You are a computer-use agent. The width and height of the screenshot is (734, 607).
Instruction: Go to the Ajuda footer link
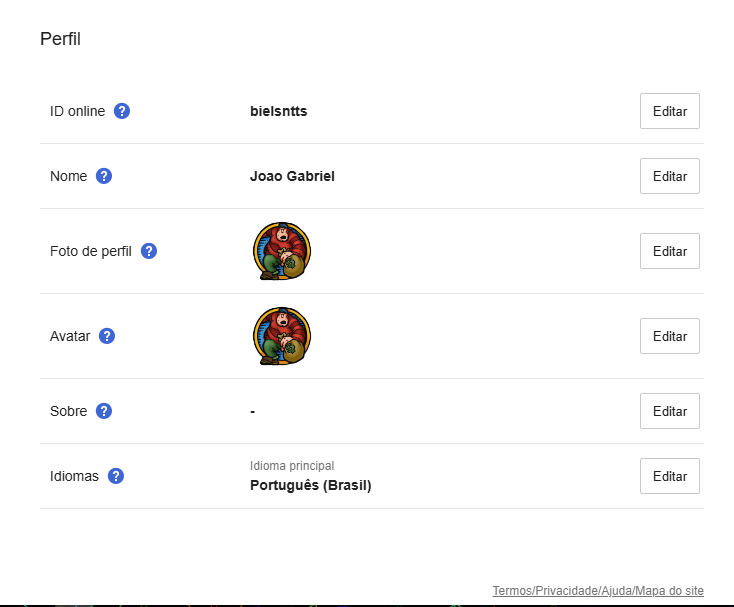click(x=615, y=591)
